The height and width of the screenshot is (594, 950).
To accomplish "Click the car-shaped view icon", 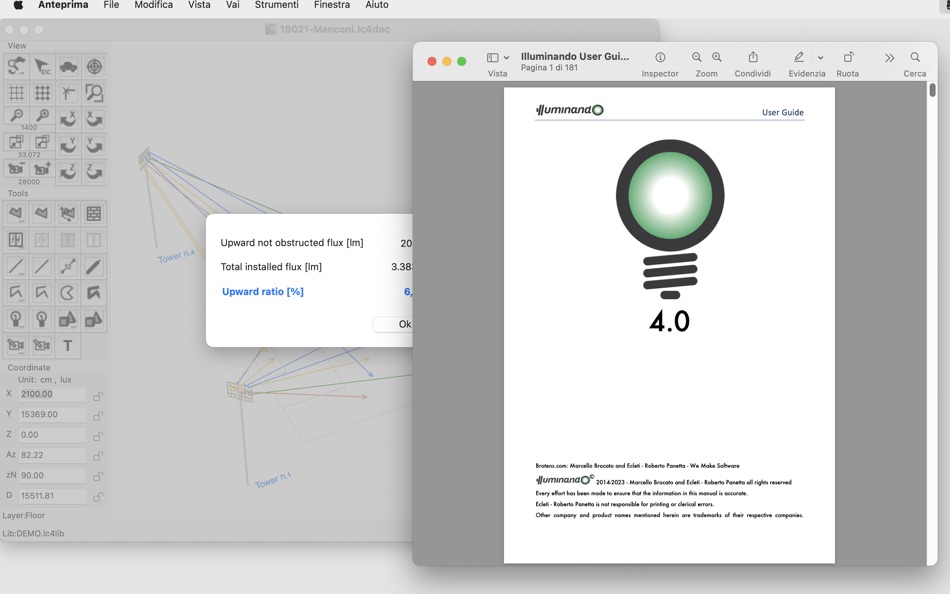I will (x=68, y=66).
